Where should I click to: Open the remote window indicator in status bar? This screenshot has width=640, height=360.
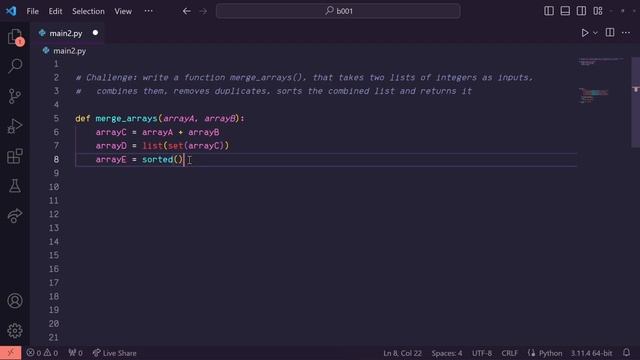[x=11, y=353]
